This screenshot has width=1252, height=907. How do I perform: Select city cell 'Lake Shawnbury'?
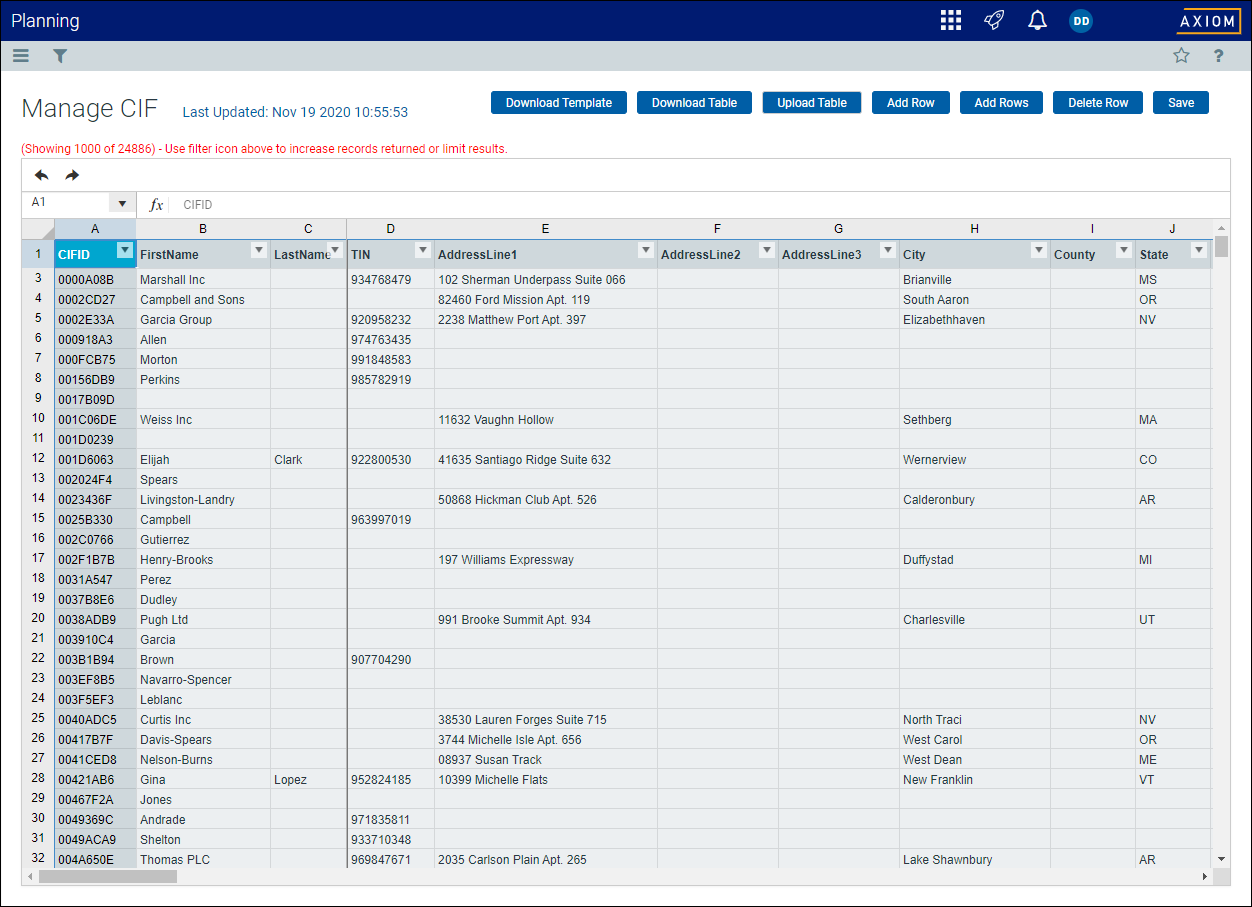[975, 859]
